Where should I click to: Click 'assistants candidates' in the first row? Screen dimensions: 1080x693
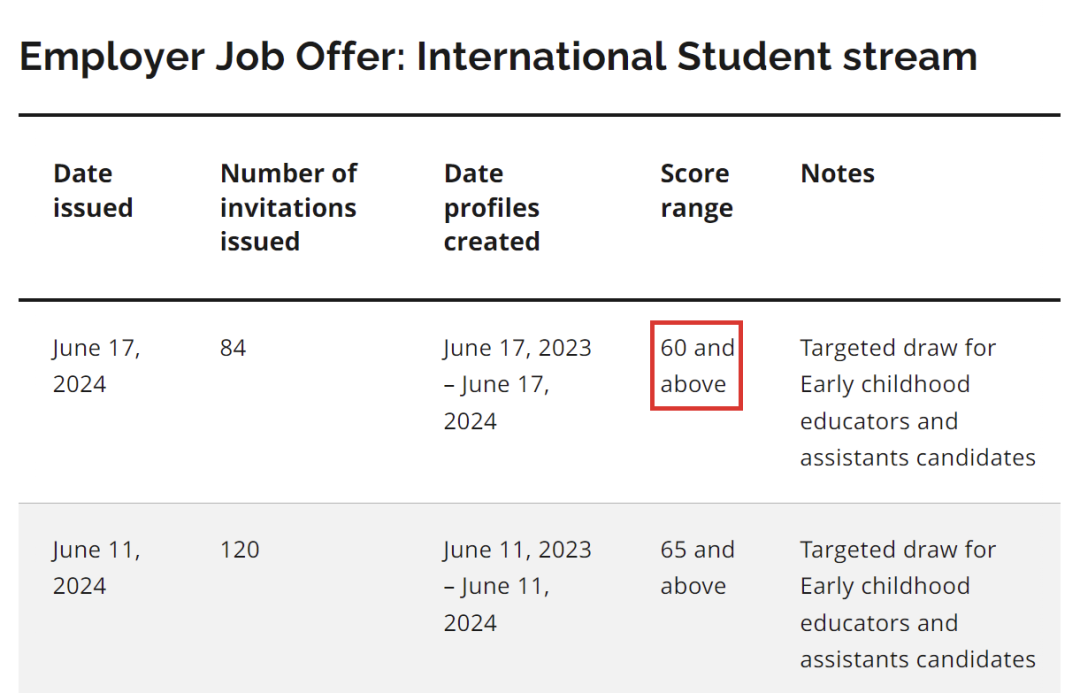coord(917,457)
